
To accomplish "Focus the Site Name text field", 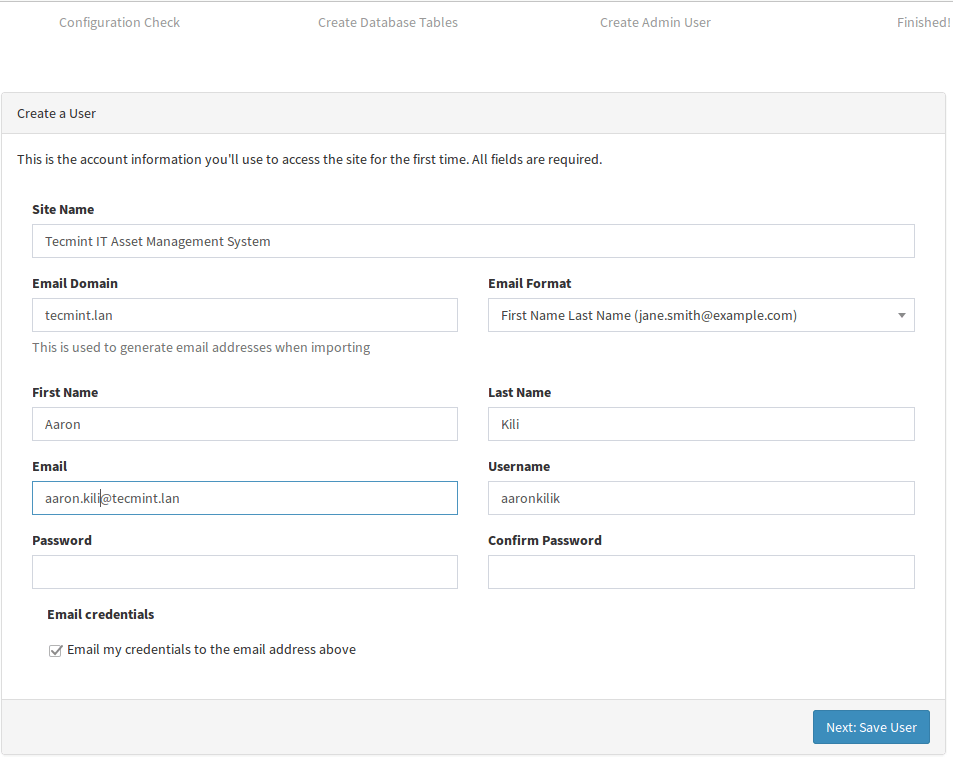I will point(473,241).
